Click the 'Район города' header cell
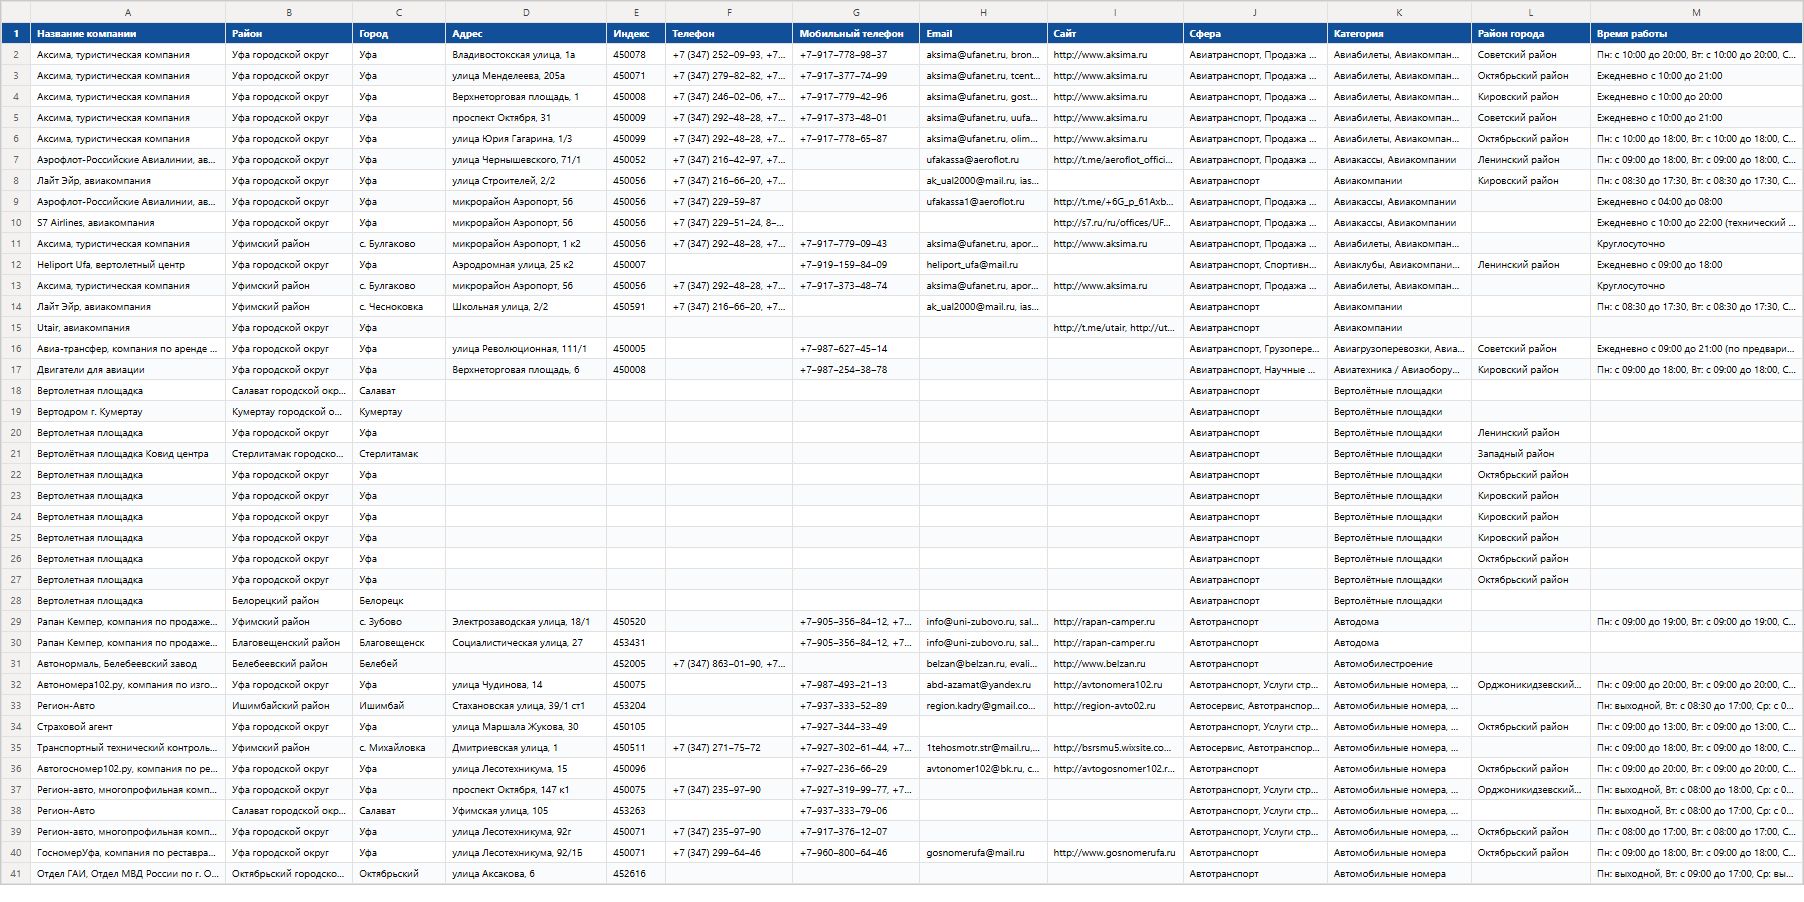The width and height of the screenshot is (1804, 902). pos(1531,34)
